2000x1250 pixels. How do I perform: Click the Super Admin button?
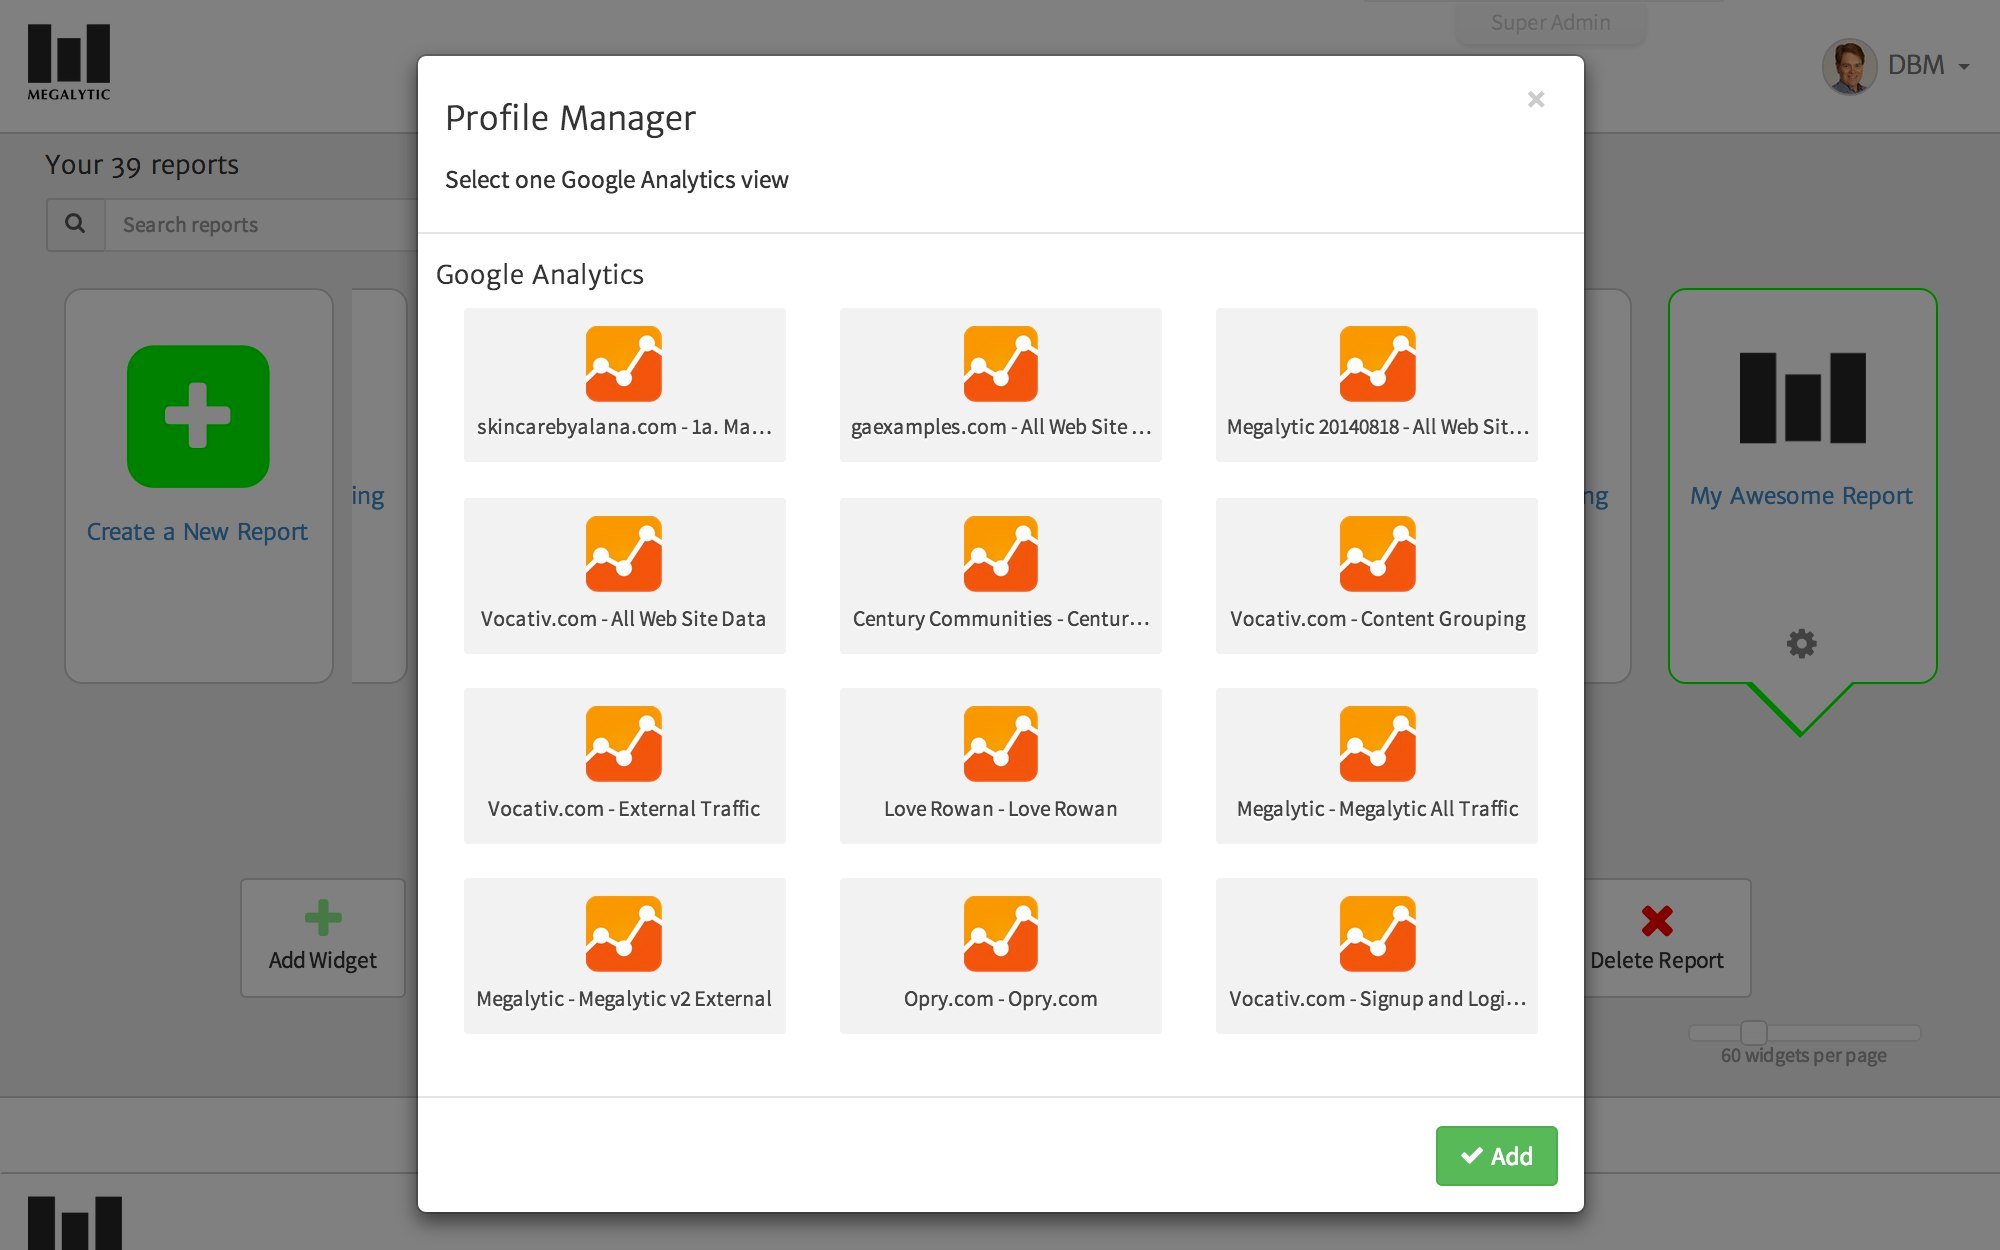coord(1550,22)
